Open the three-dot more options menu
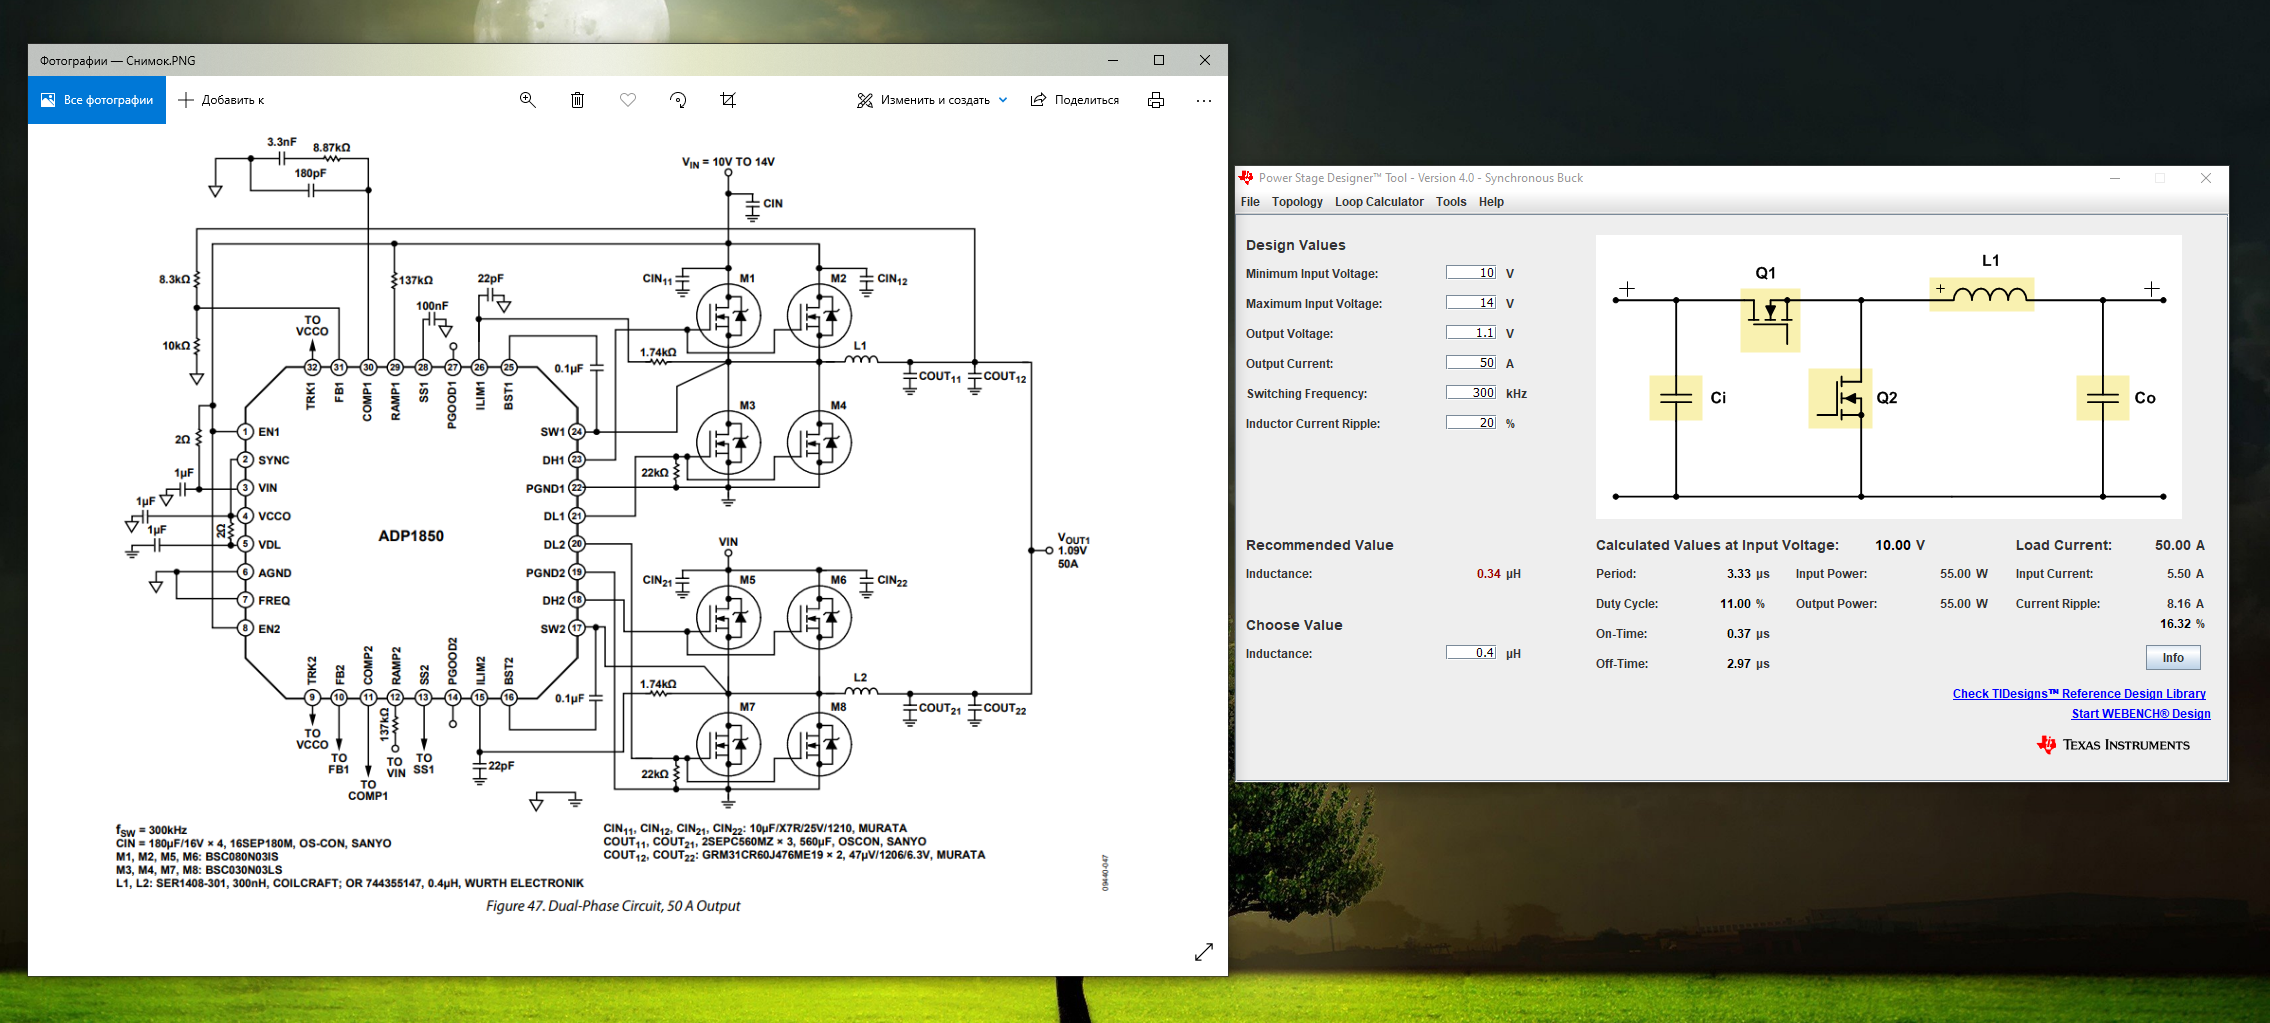This screenshot has height=1023, width=2270. click(1204, 100)
